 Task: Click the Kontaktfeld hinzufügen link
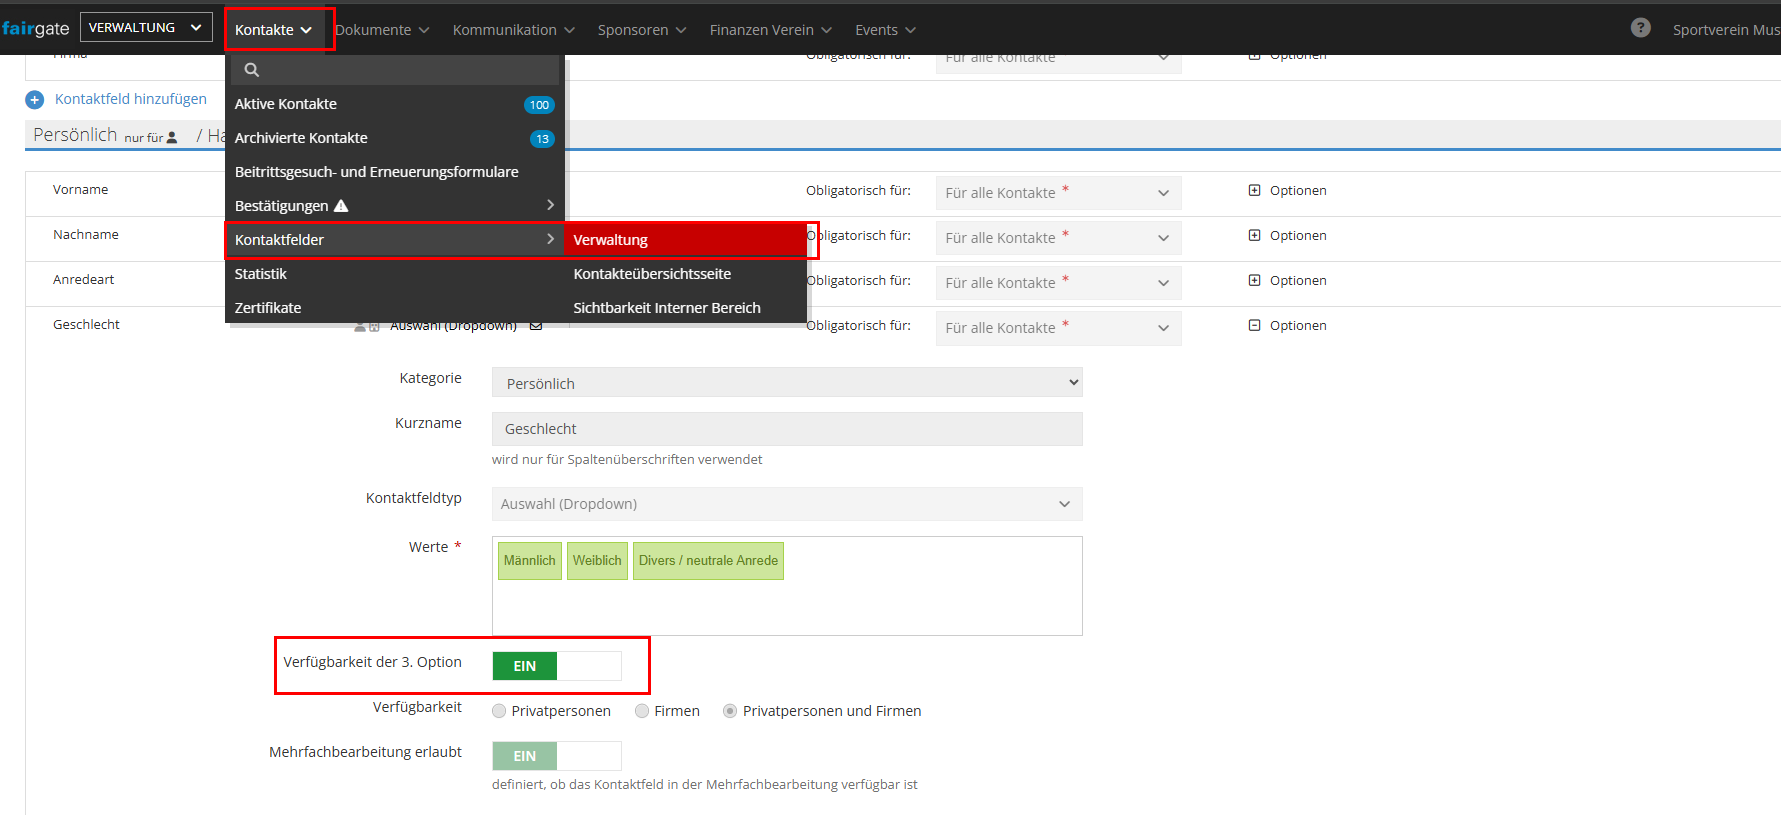[x=131, y=99]
